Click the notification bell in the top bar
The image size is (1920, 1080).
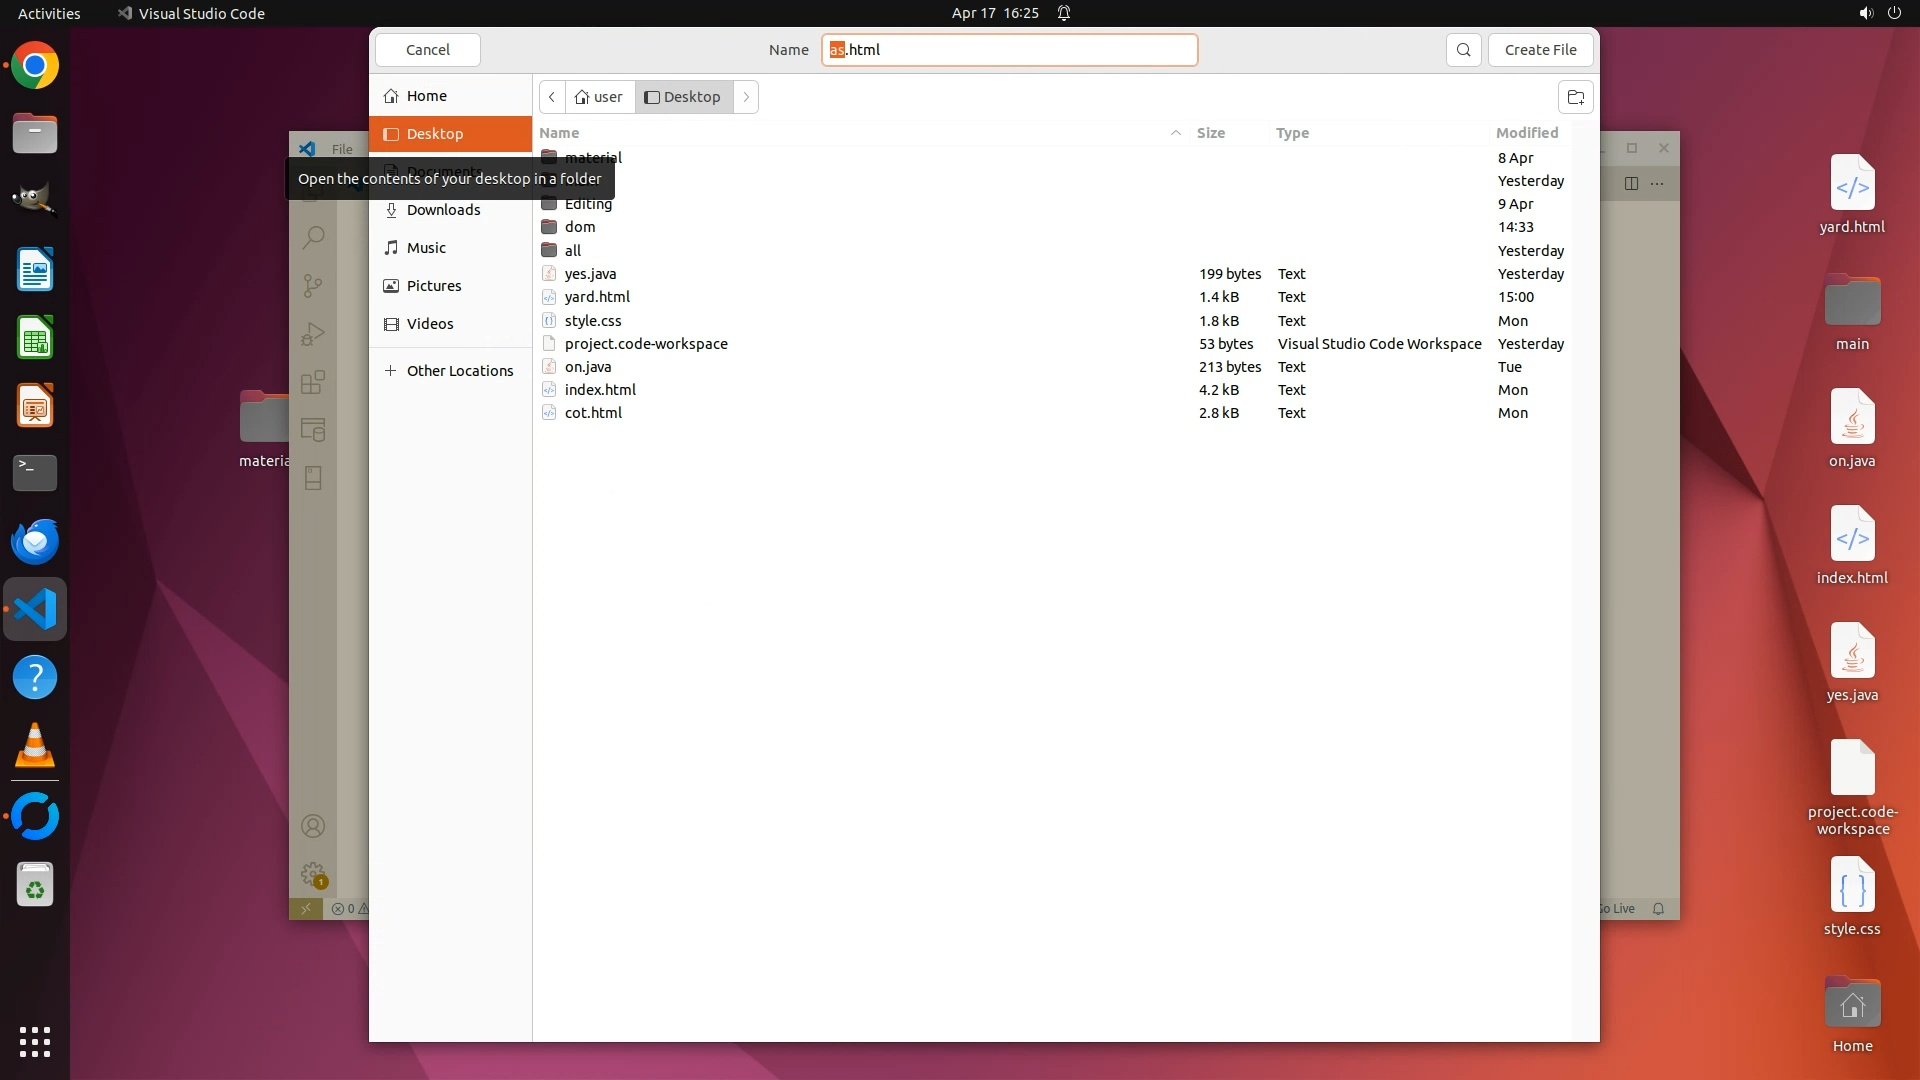point(1064,13)
